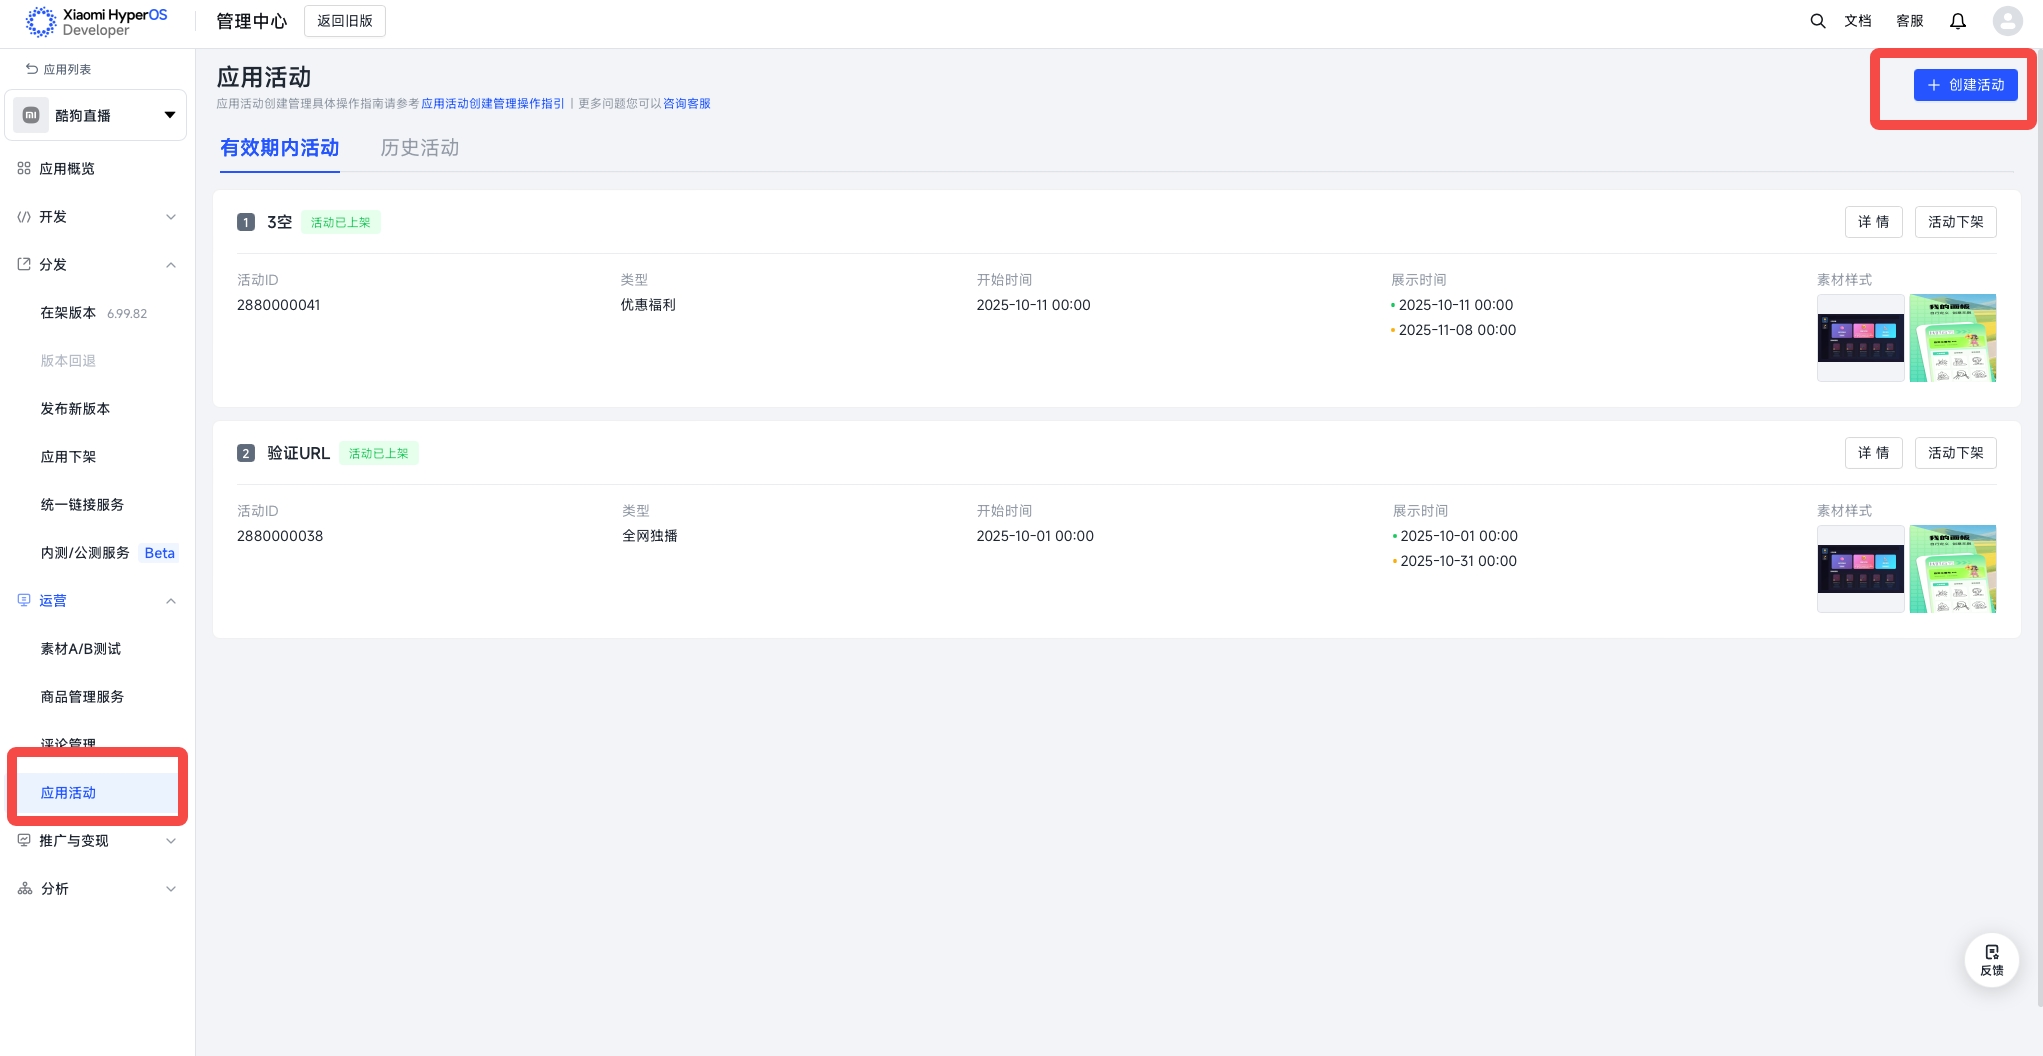Screen dimensions: 2043x1056
Task: Click the feedback floating icon
Action: click(1991, 959)
